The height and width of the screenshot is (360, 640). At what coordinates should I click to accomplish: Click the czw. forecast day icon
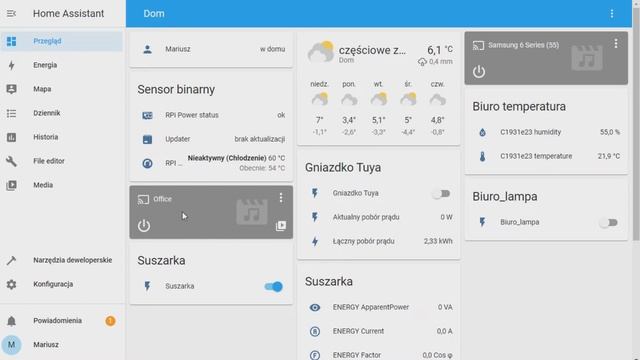click(438, 100)
